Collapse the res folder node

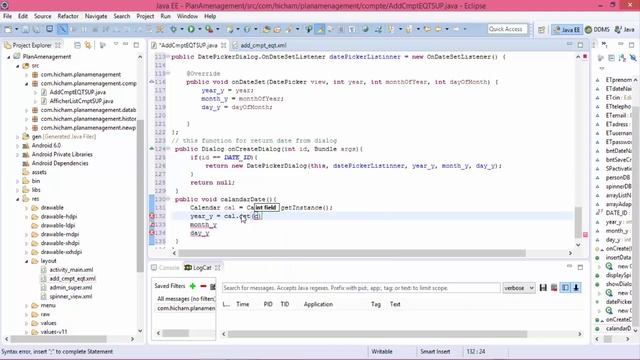tap(18, 199)
